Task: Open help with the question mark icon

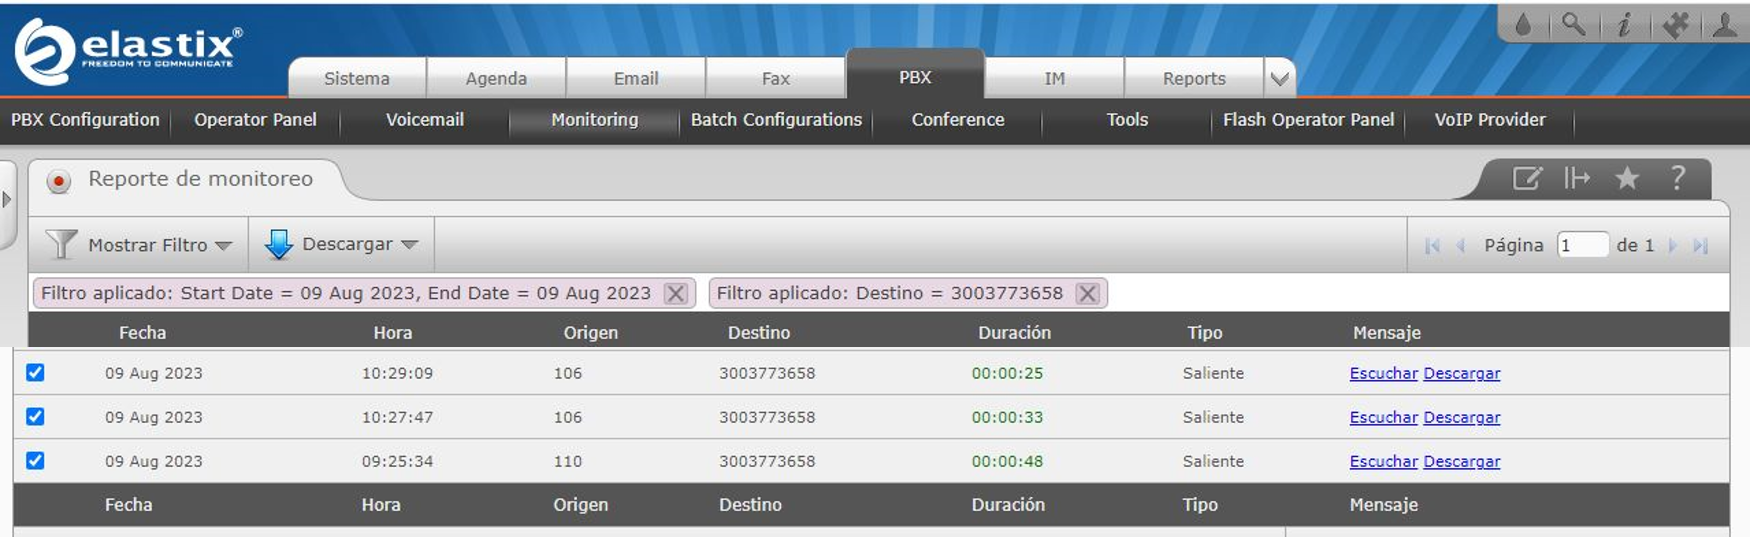Action: coord(1678,178)
